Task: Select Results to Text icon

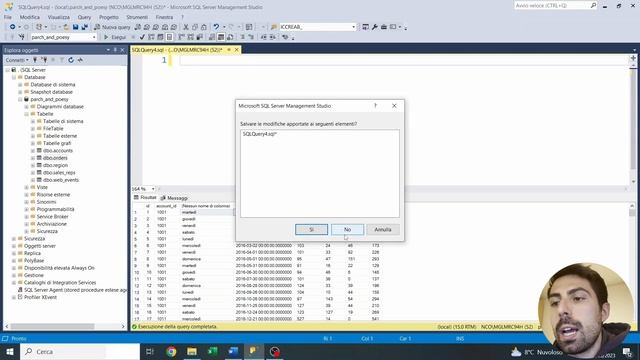Action: 212,37
